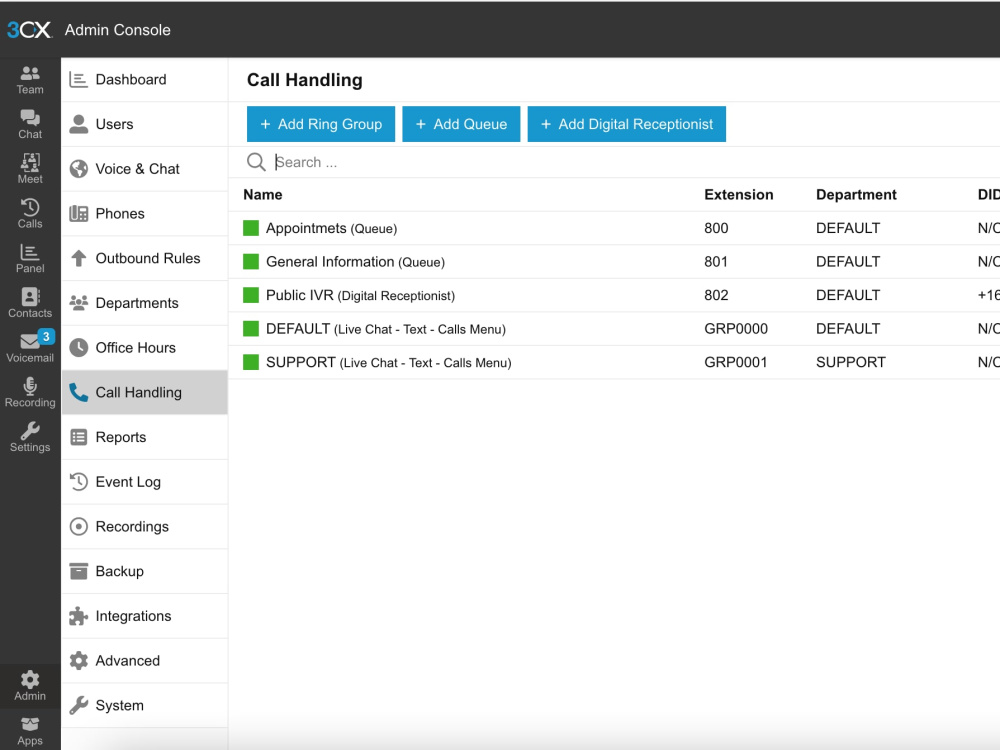Screen dimensions: 1000x750
Task: Open the Recording microphone icon
Action: click(x=30, y=392)
